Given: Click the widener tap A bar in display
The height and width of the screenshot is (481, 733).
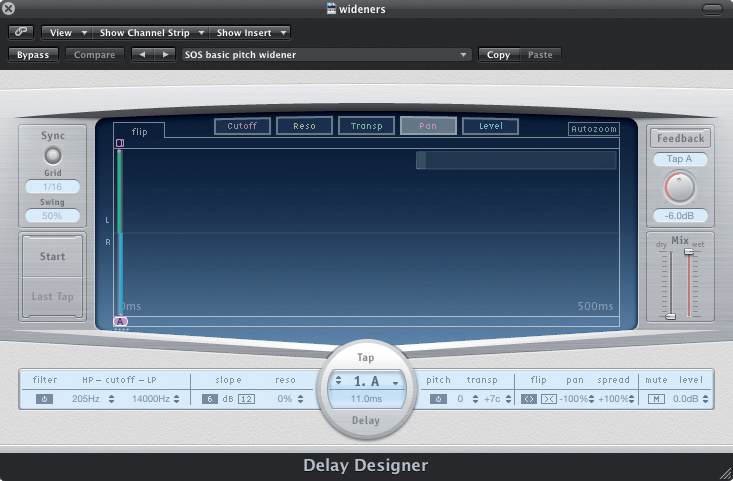Looking at the screenshot, I should pyautogui.click(x=120, y=233).
